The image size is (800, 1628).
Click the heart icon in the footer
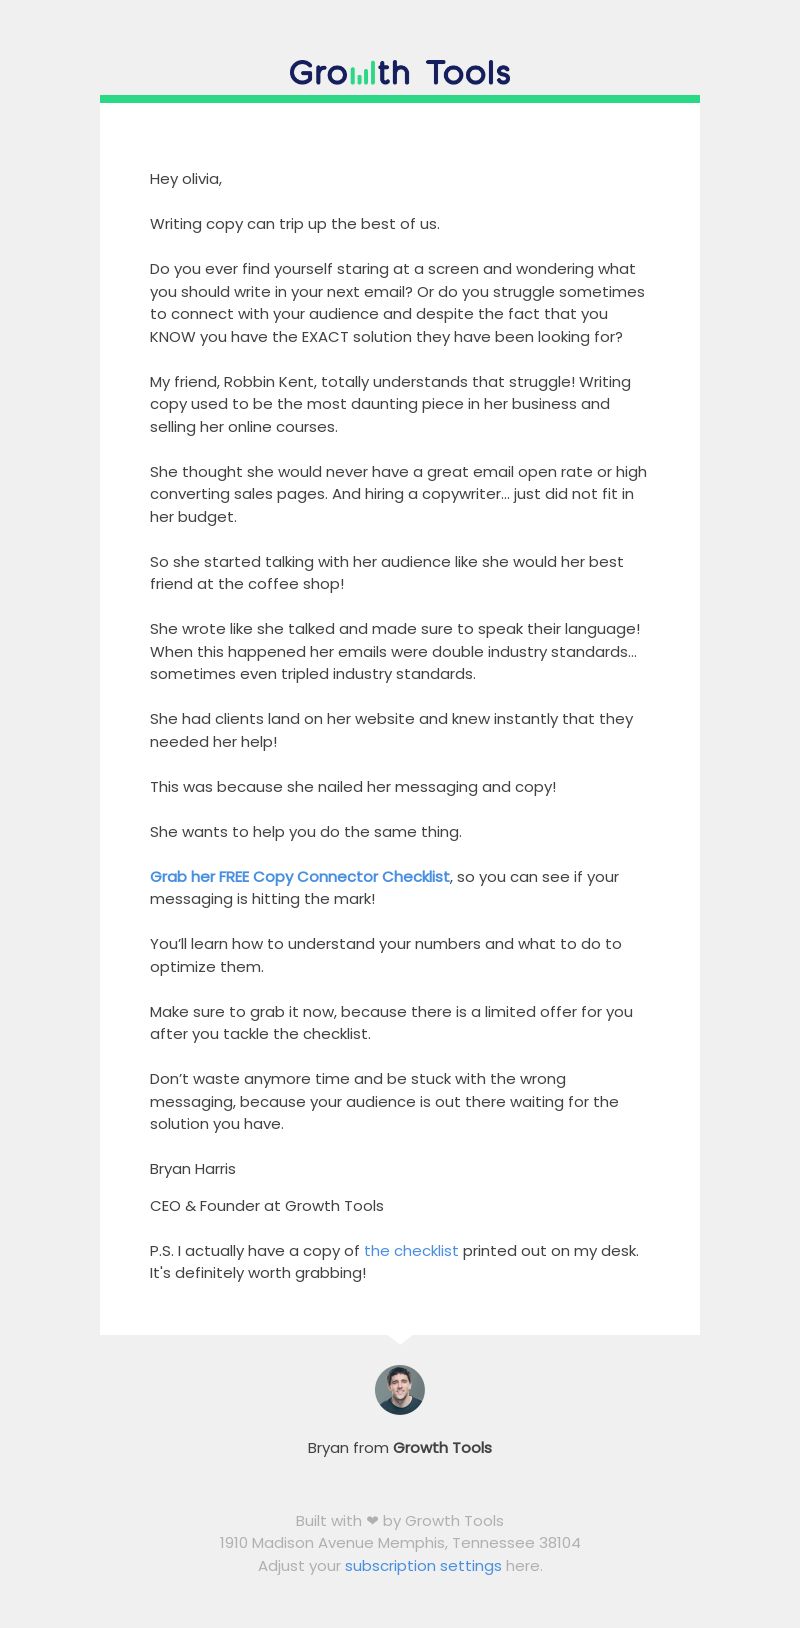pyautogui.click(x=372, y=1521)
